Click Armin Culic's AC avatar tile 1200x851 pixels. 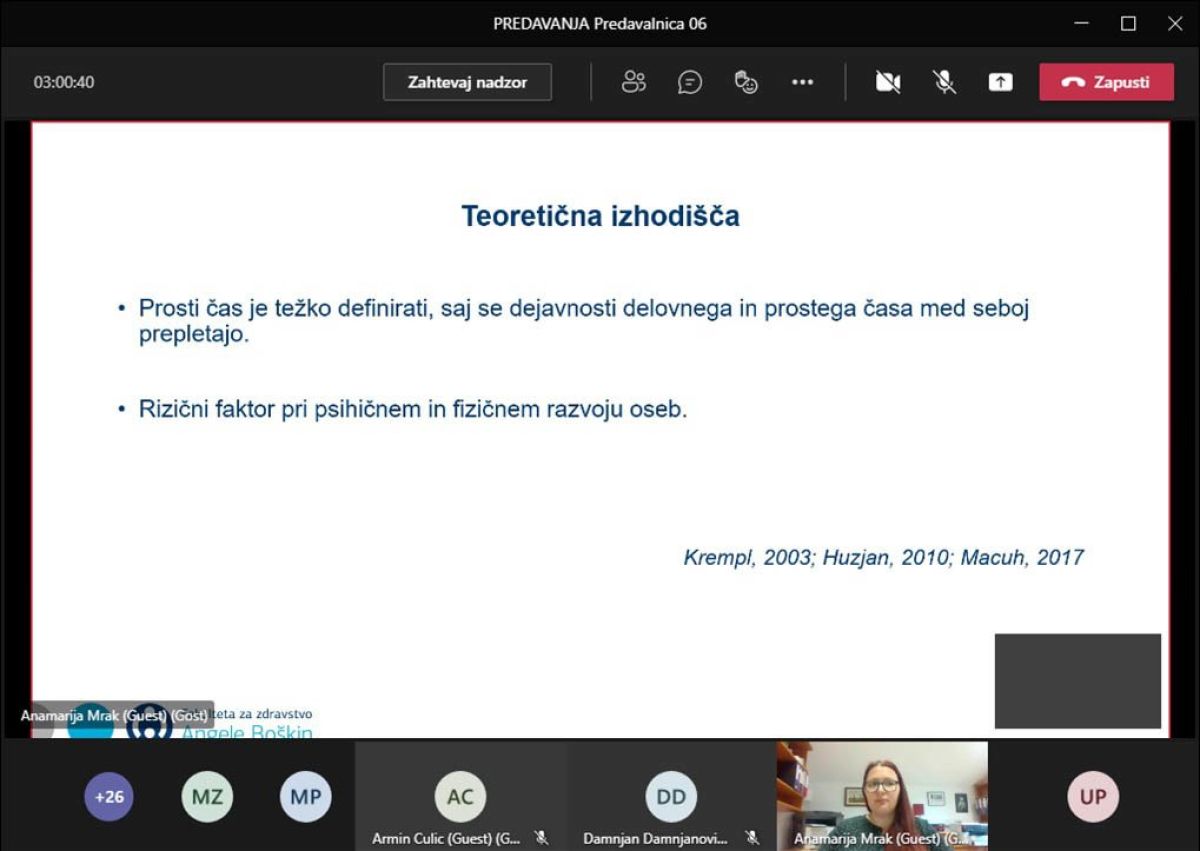click(x=460, y=796)
